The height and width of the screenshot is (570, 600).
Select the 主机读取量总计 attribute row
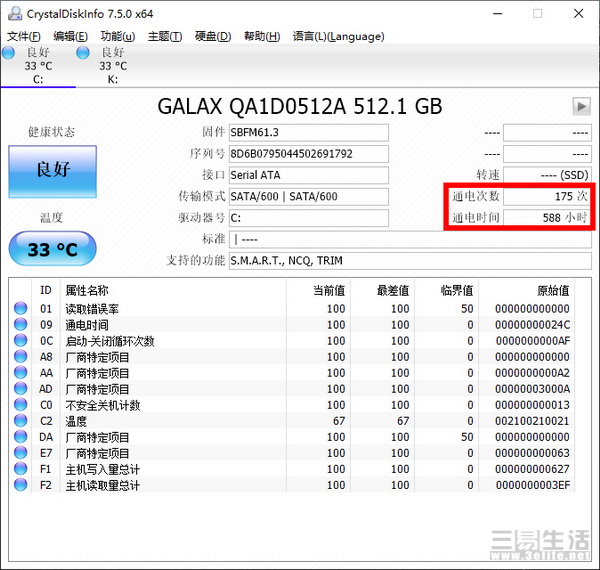coord(292,485)
